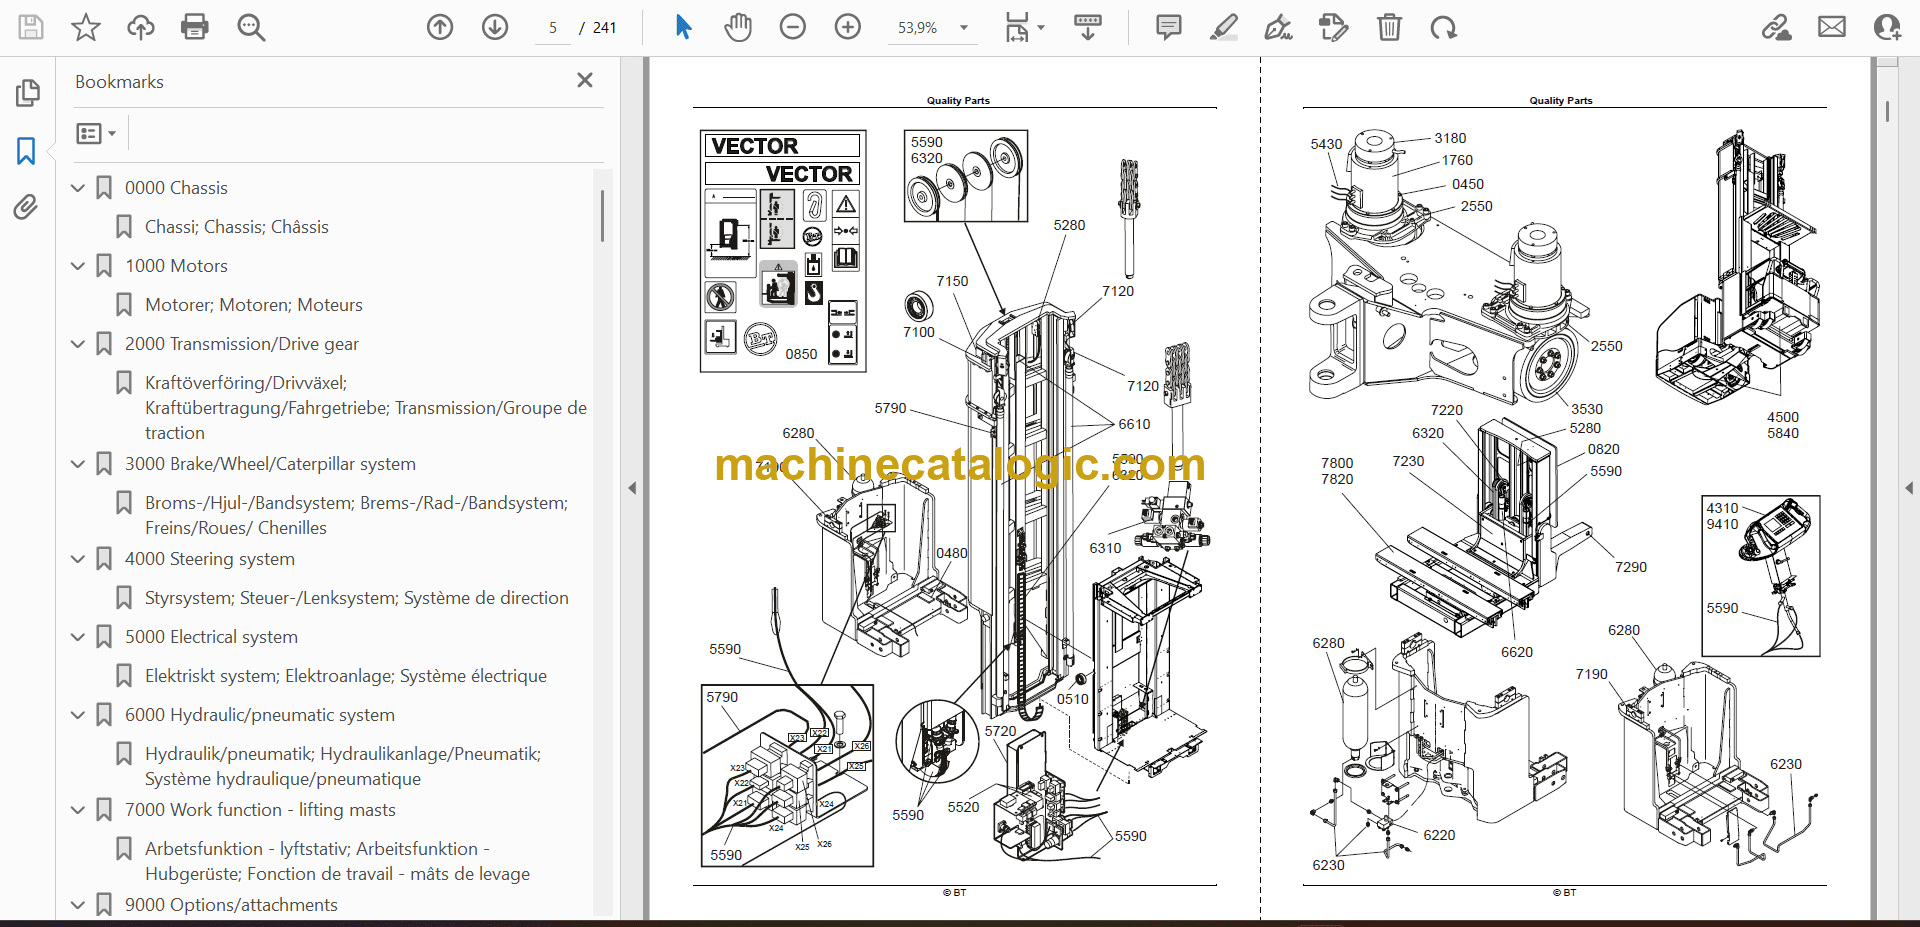
Task: Print the document
Action: tap(195, 27)
